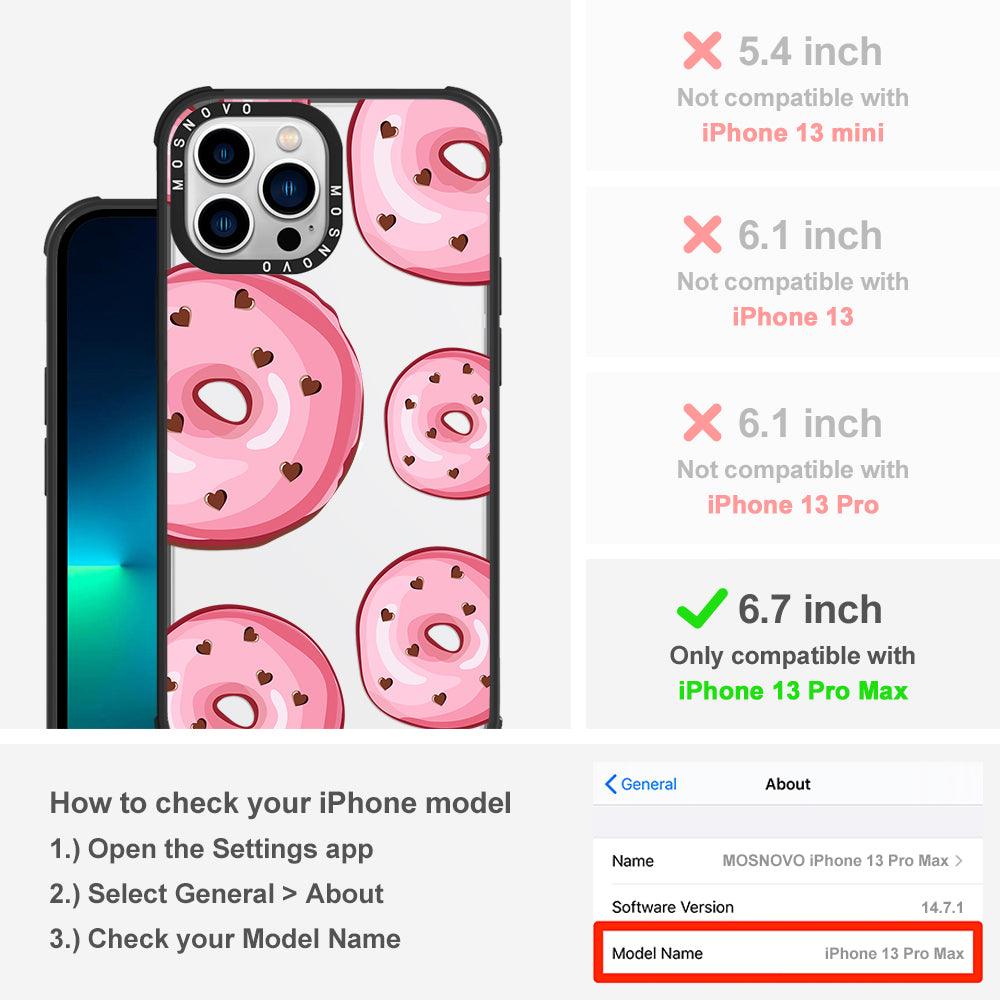Click the camera flash on the phone

288,137
